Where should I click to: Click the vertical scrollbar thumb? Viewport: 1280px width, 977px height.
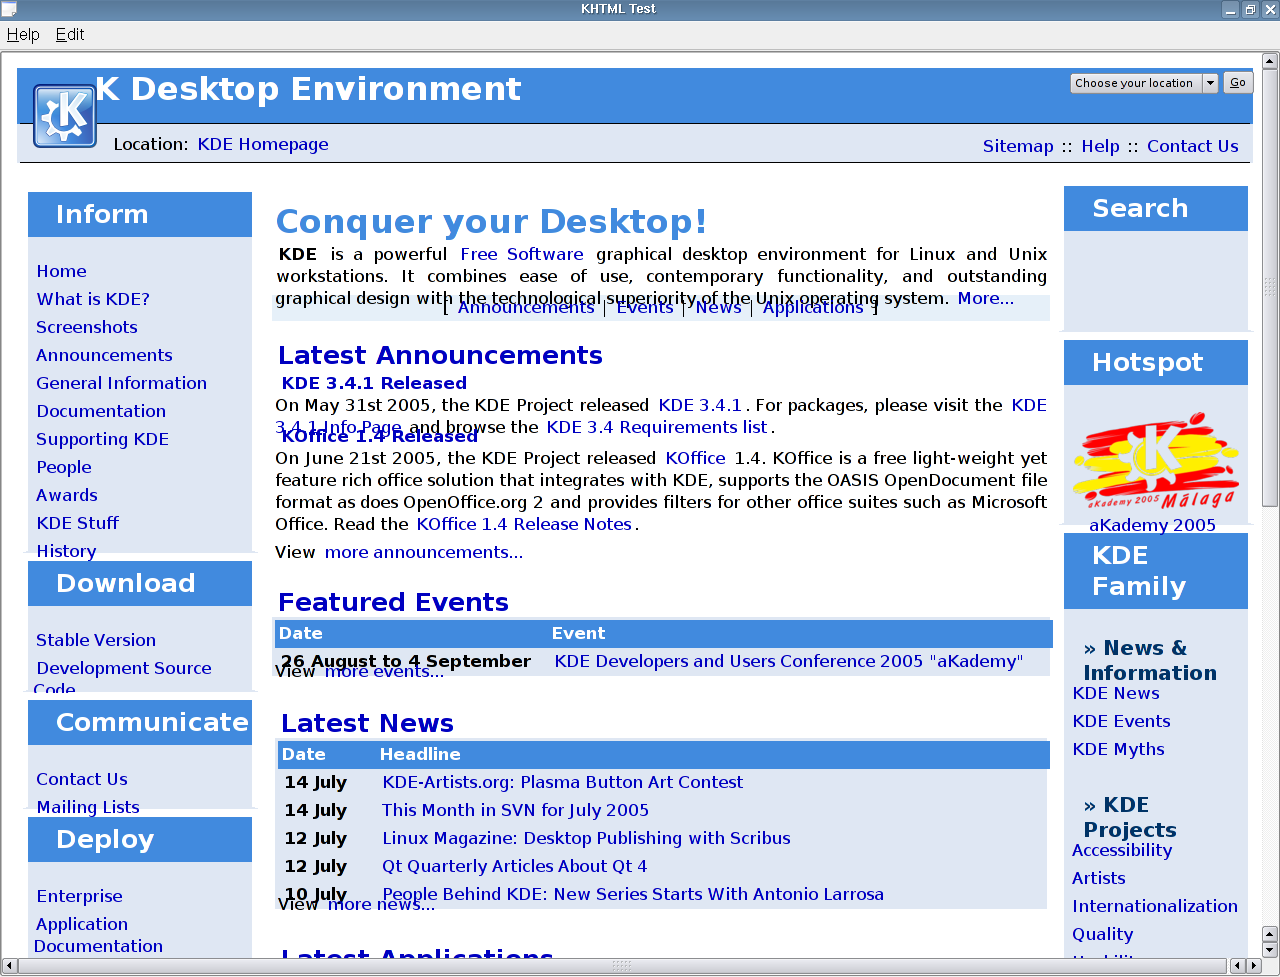1270,287
